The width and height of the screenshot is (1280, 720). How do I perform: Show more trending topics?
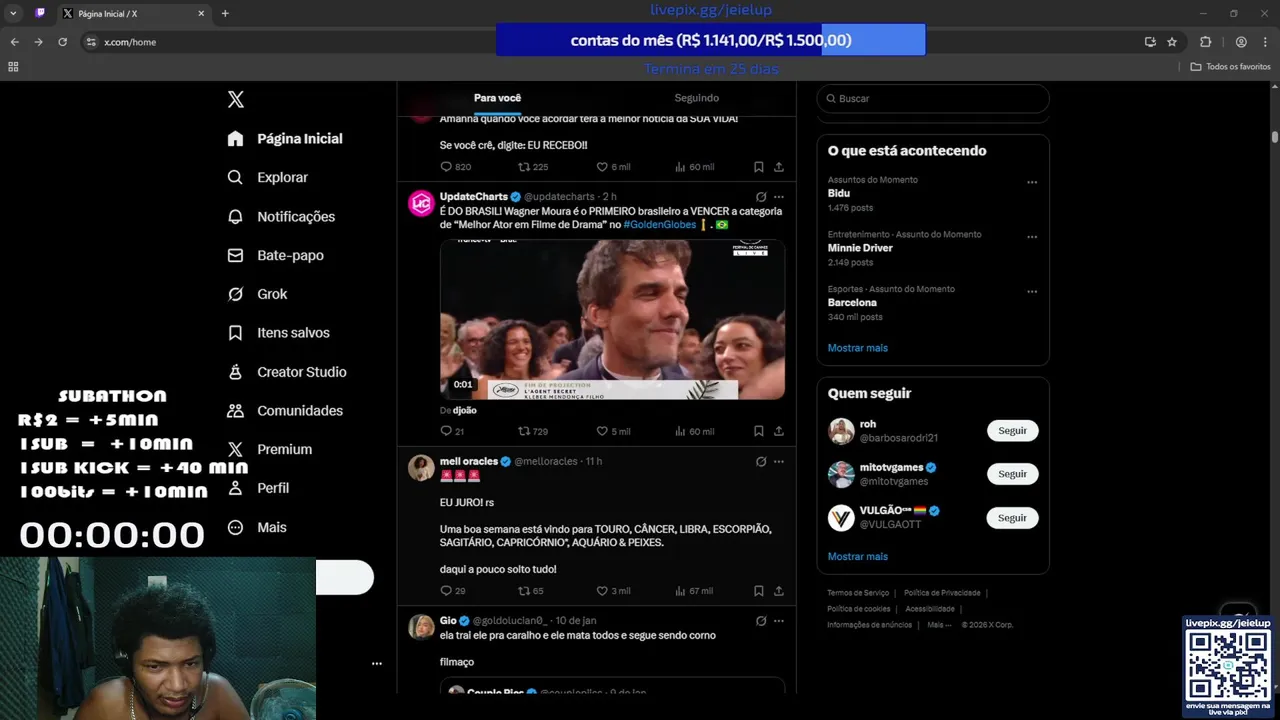[857, 348]
